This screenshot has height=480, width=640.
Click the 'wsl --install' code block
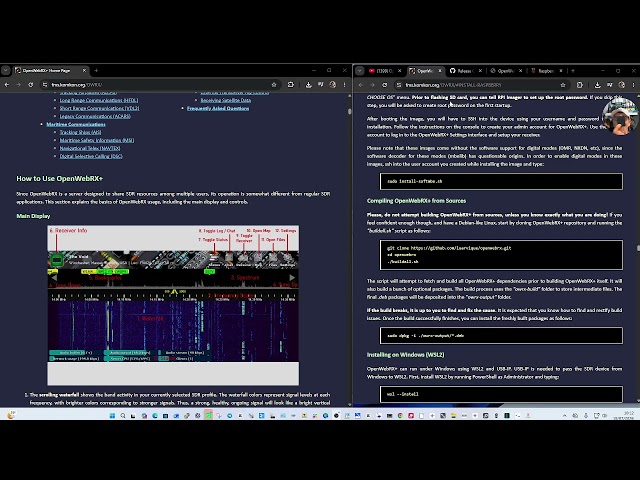pyautogui.click(x=501, y=394)
